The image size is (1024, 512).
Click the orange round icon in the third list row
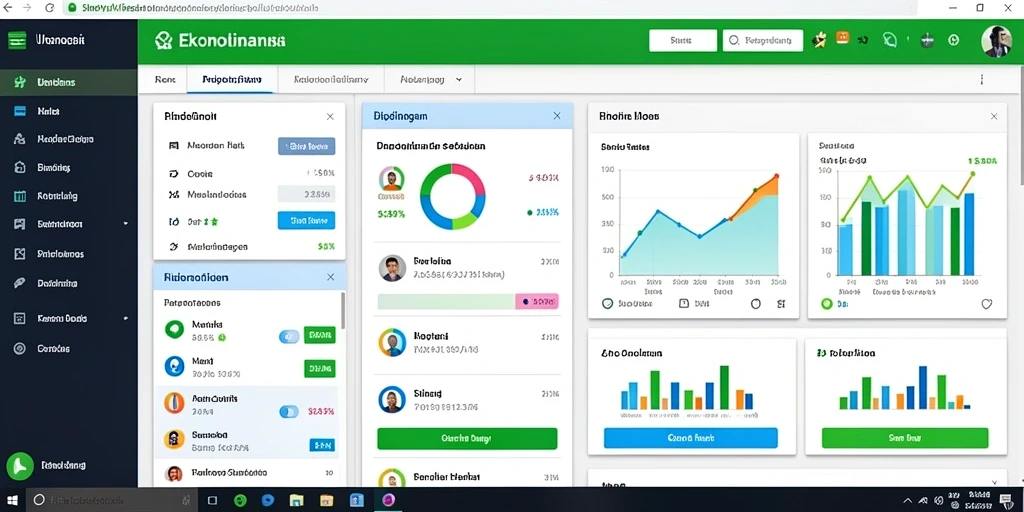tap(174, 403)
